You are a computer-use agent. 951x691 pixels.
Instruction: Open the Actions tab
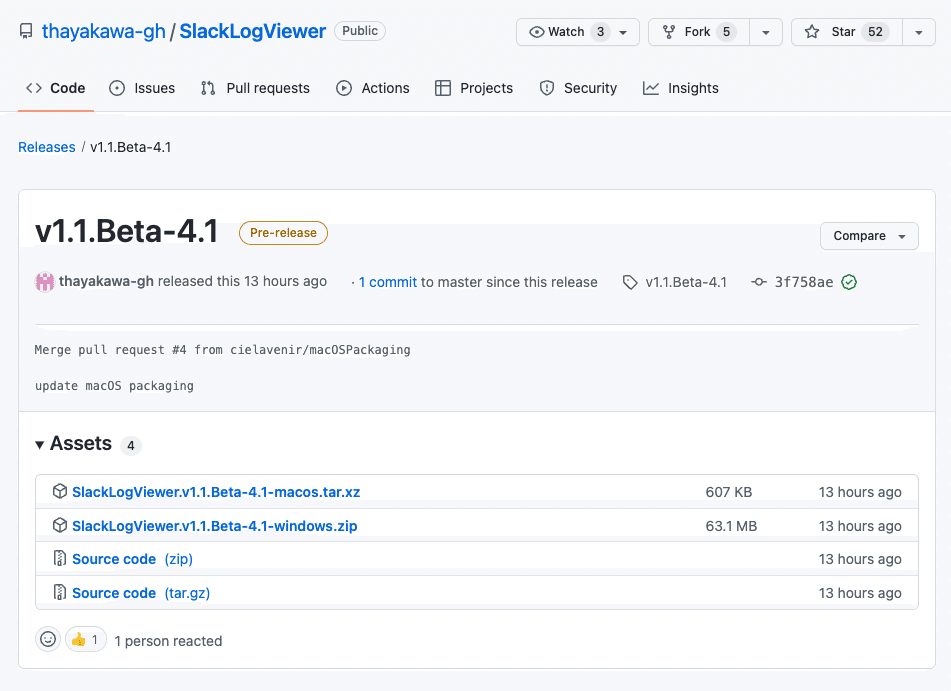point(373,88)
